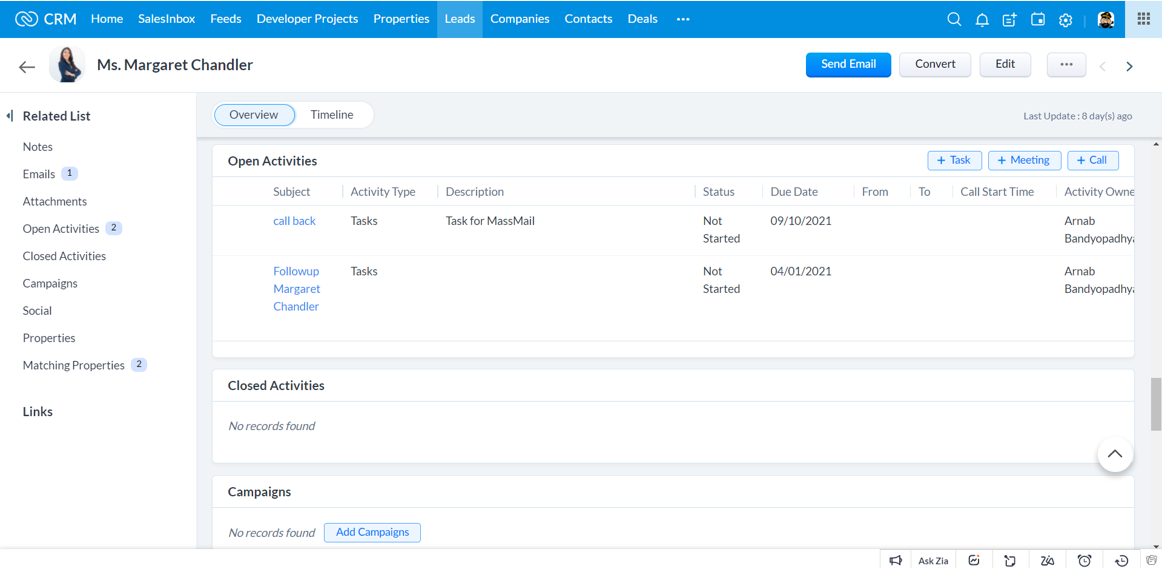Jump to Emails in Related List
This screenshot has width=1162, height=568.
coord(39,174)
